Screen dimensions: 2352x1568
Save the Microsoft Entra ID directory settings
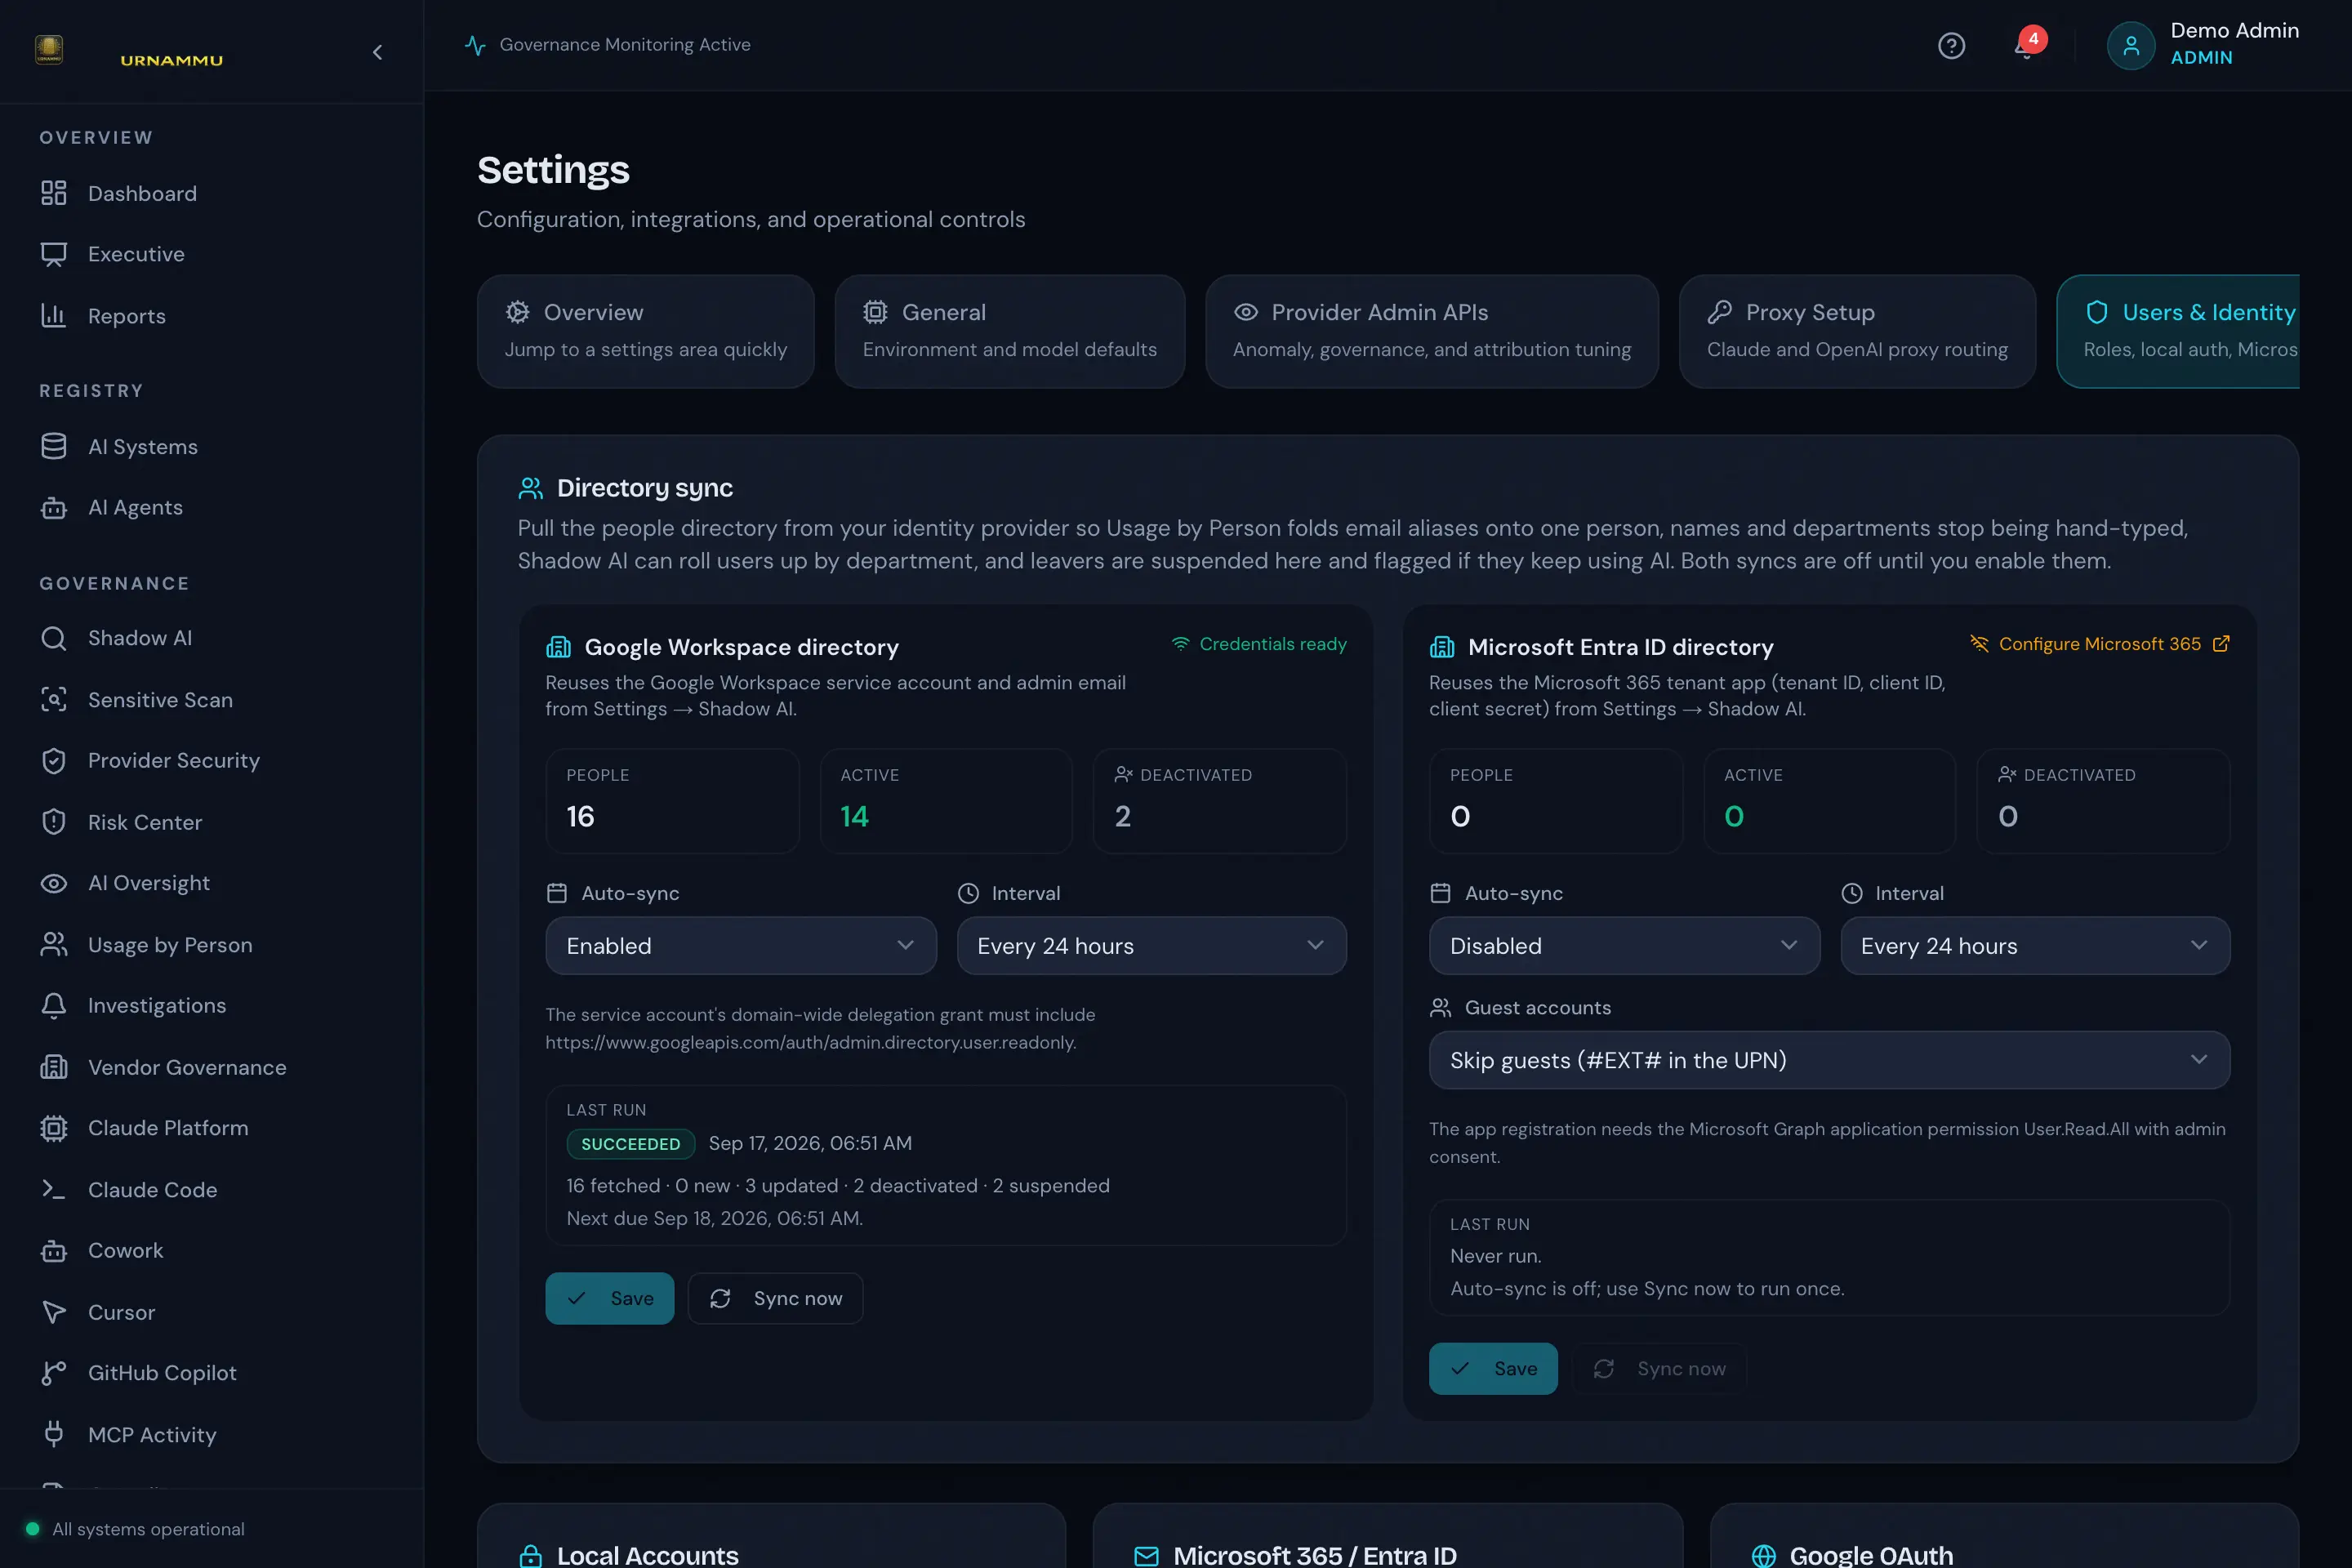coord(1493,1368)
